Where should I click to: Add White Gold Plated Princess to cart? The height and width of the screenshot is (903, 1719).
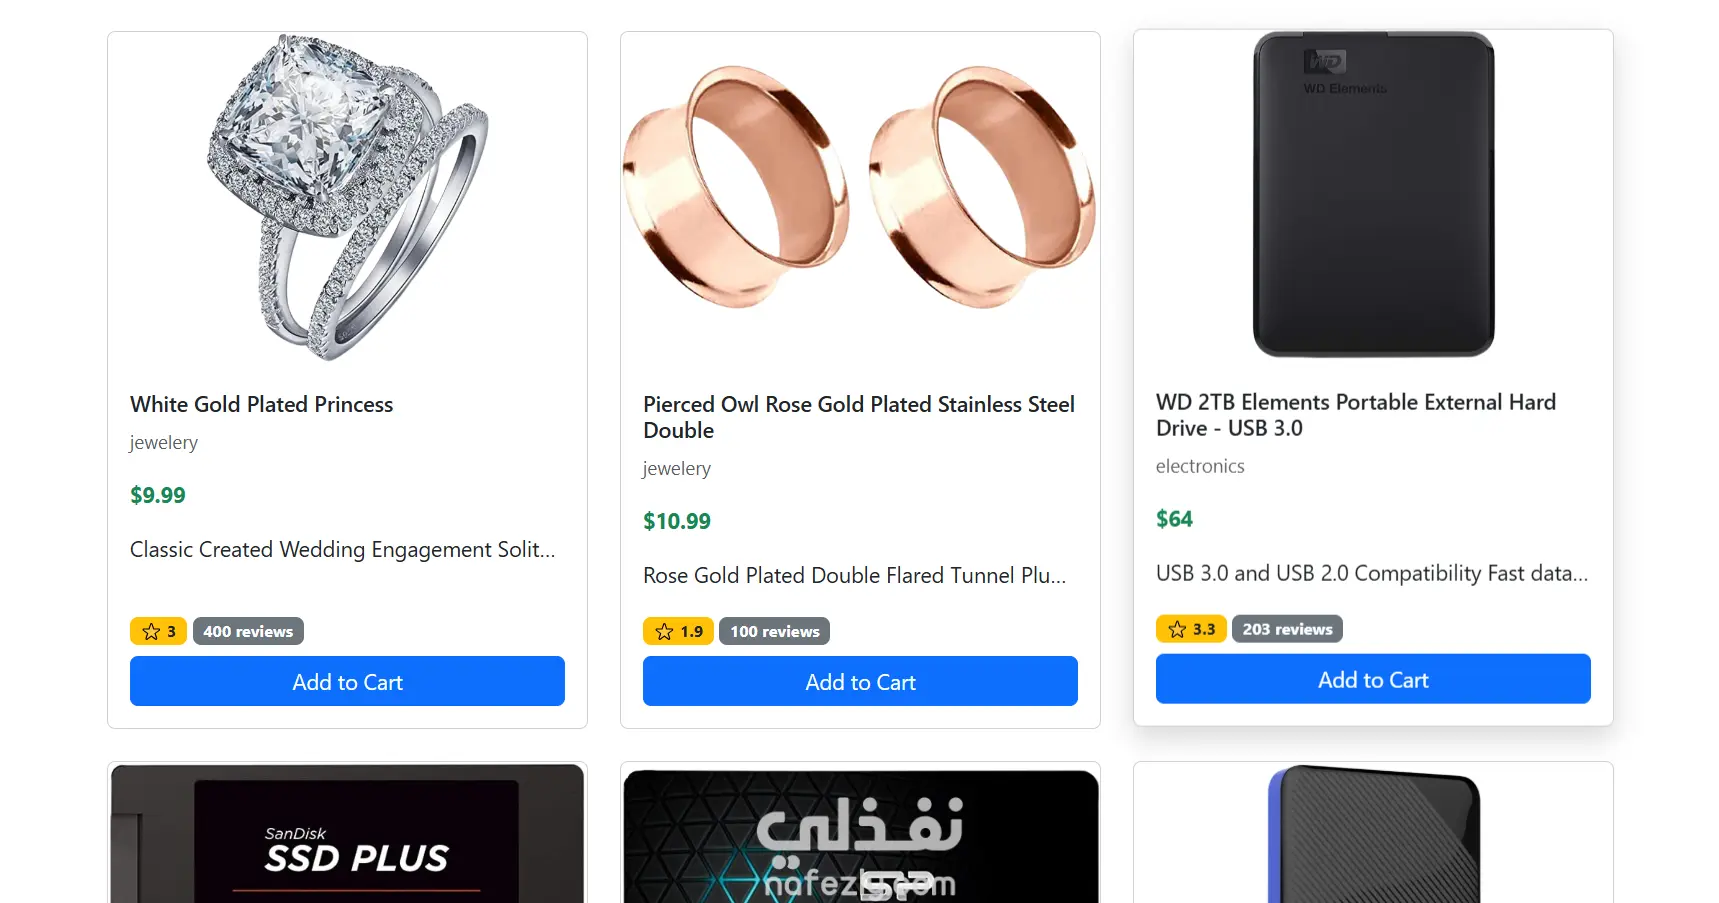(x=347, y=681)
